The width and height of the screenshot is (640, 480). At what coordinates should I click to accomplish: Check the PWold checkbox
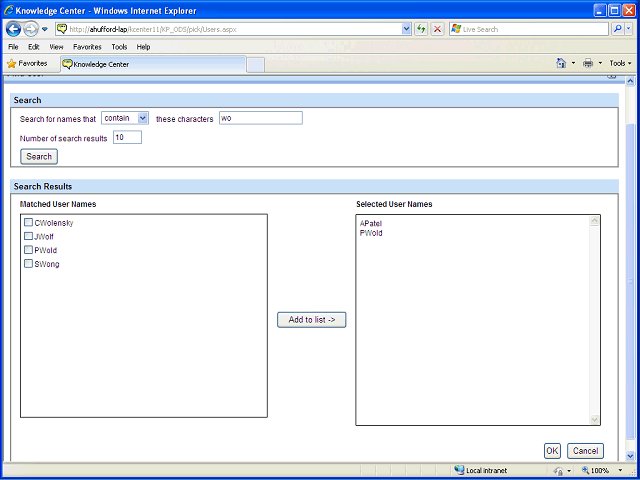pos(29,250)
